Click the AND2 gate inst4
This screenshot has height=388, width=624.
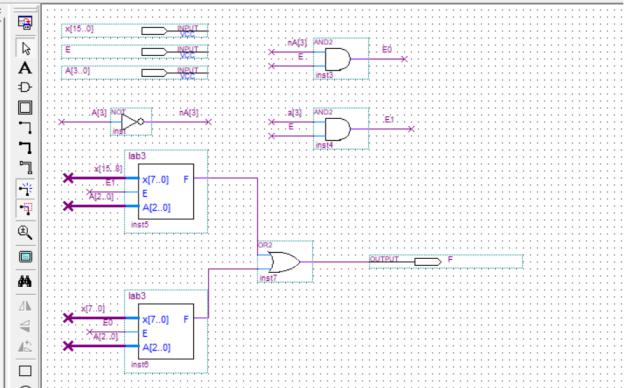pos(341,129)
